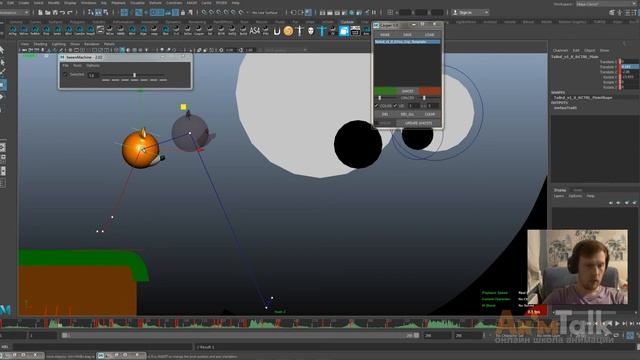Open the Constrain menu

pyautogui.click(x=174, y=3)
